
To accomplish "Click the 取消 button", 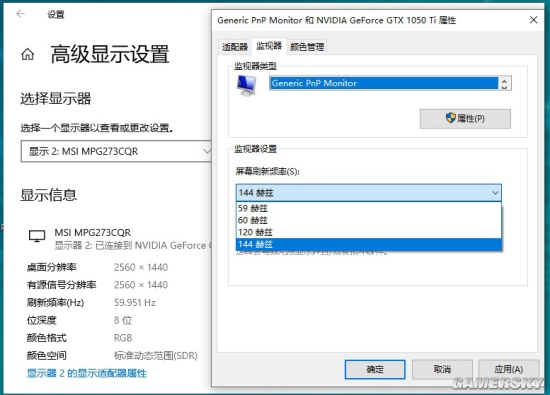I will tap(442, 369).
